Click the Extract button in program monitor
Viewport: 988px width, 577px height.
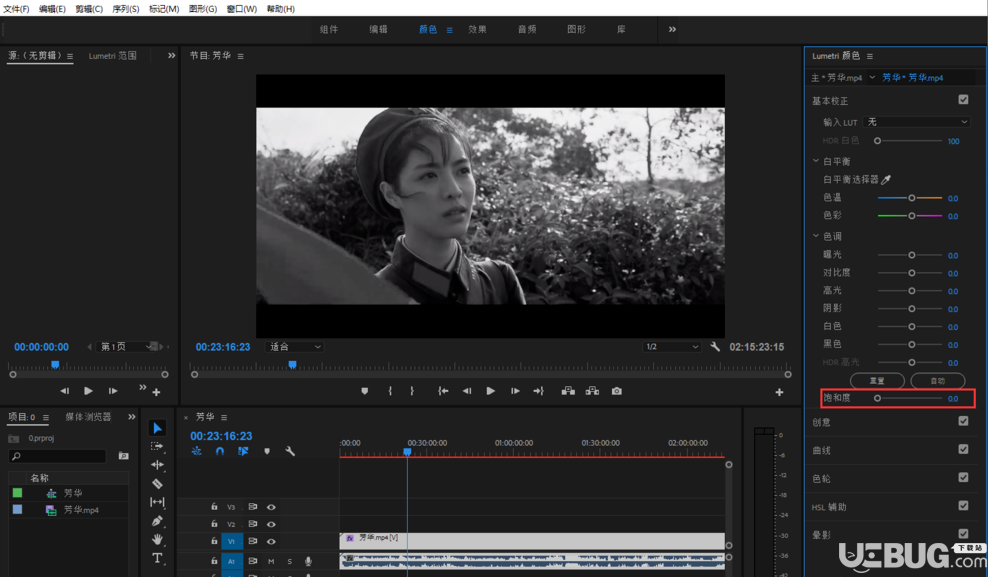592,391
